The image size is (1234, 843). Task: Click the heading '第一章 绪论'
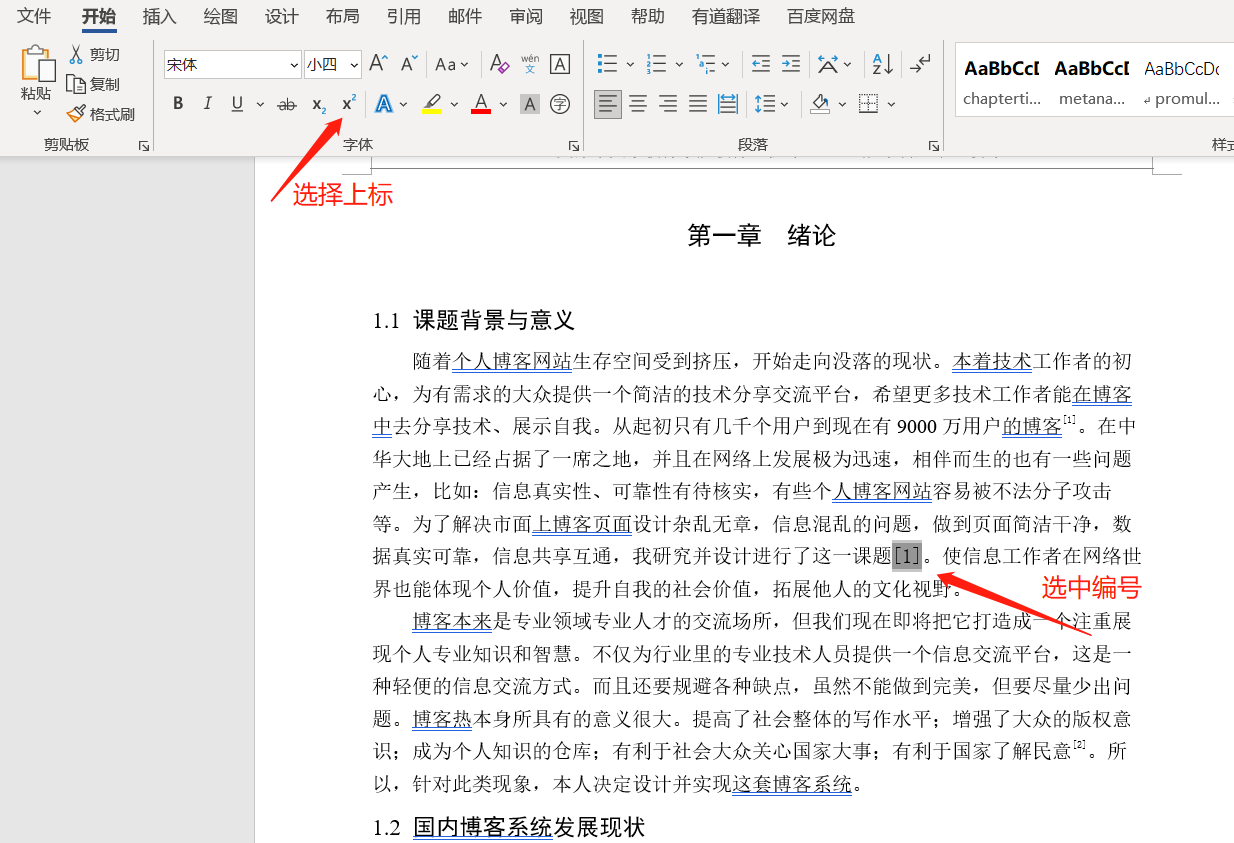tap(761, 236)
